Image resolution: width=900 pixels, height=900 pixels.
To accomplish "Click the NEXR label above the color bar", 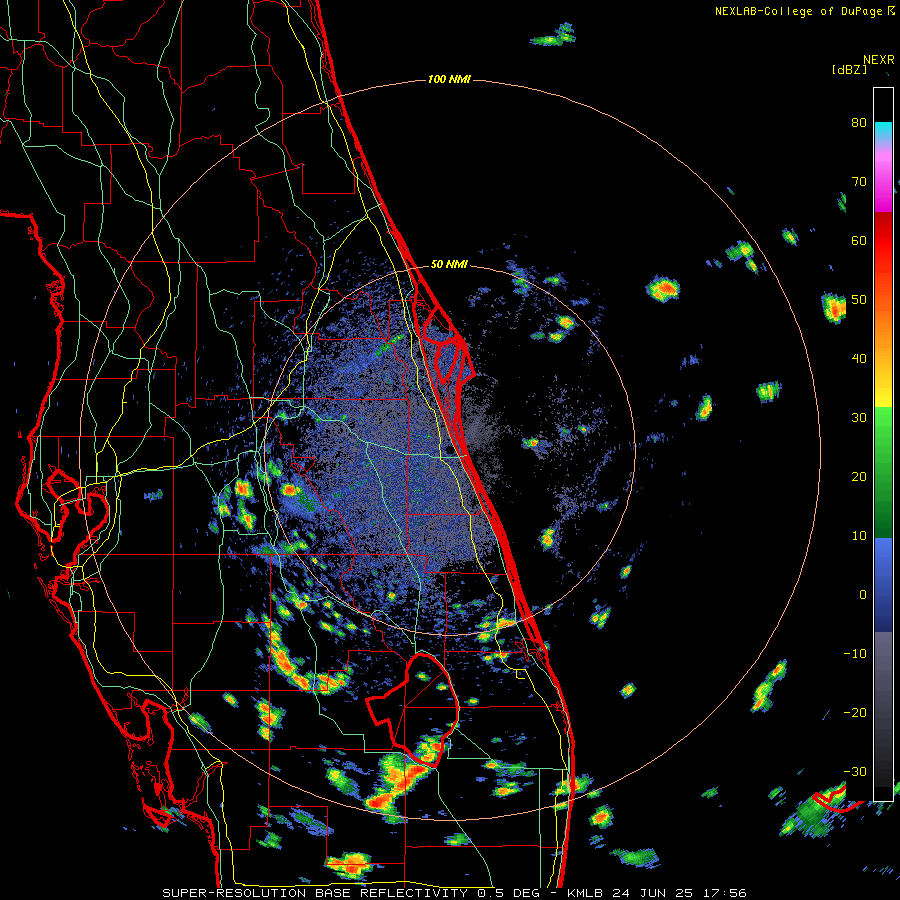I will (x=879, y=60).
